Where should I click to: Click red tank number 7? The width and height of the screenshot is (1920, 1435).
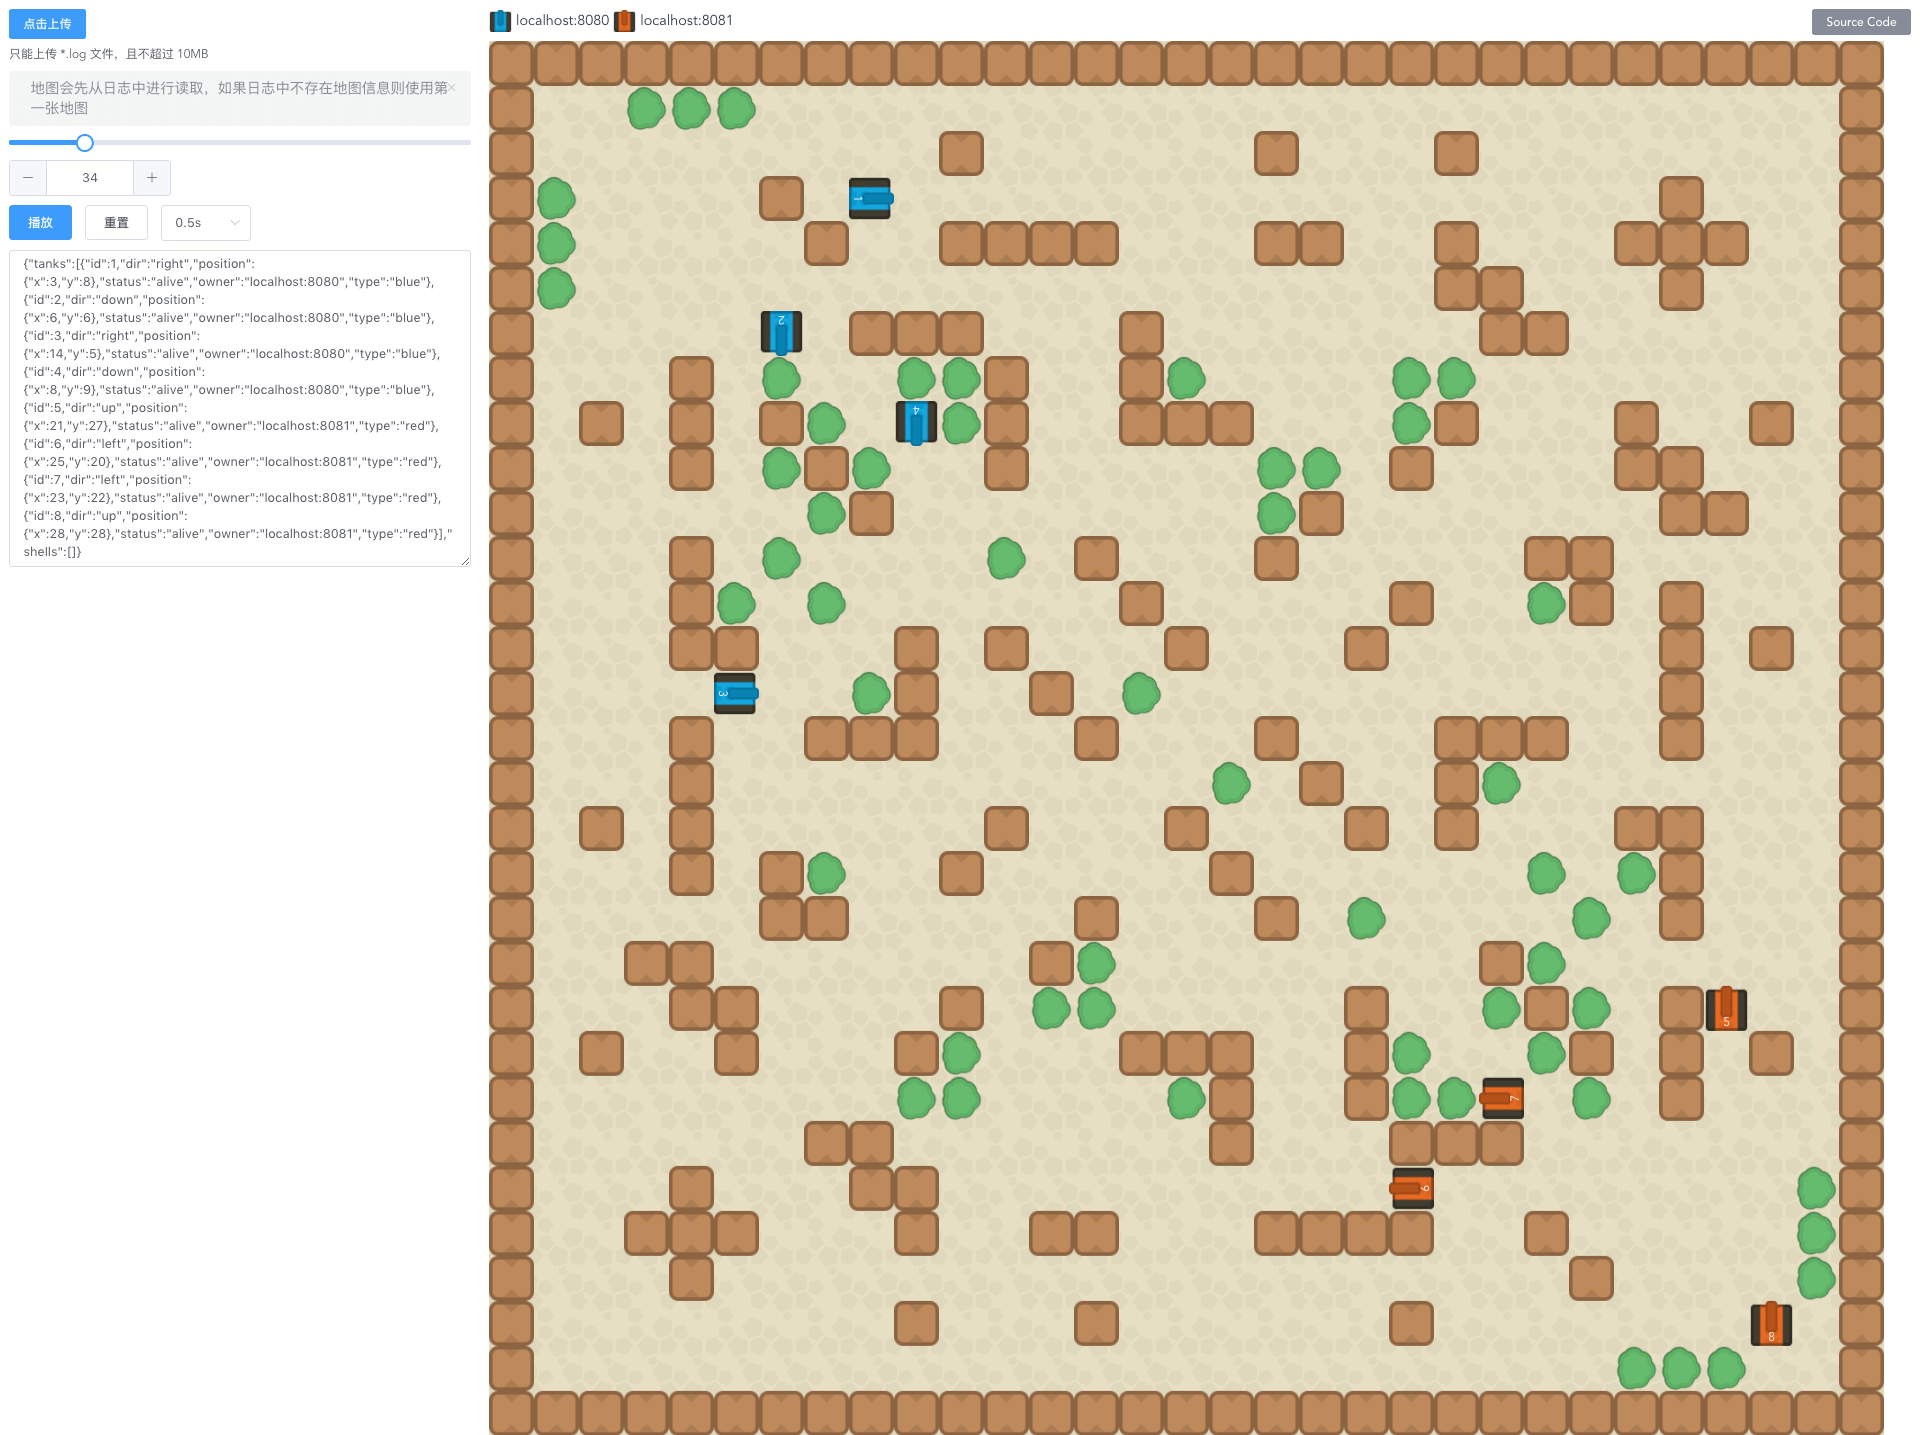(x=1502, y=1098)
